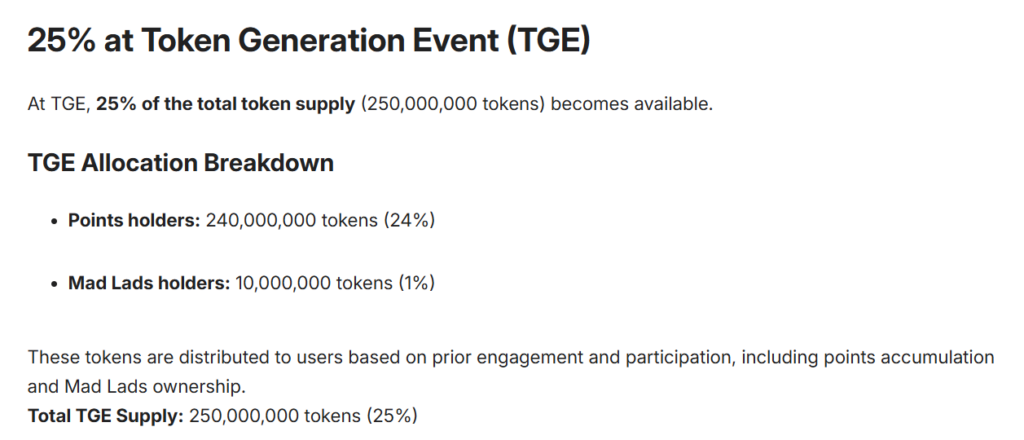Click the bullet point before Points holders
Viewport: 1024px width, 440px height.
53,221
